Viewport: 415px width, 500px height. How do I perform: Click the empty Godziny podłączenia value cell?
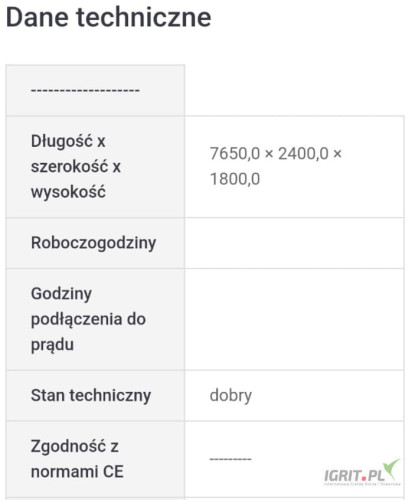click(294, 319)
